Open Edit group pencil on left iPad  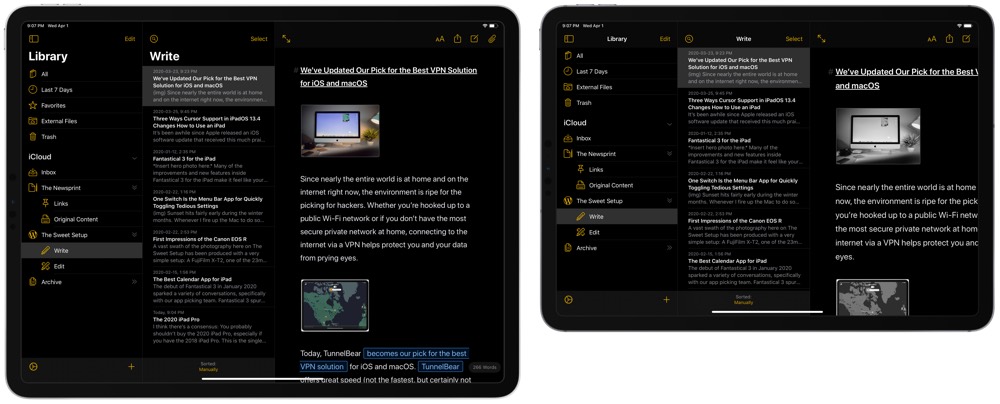click(82, 266)
